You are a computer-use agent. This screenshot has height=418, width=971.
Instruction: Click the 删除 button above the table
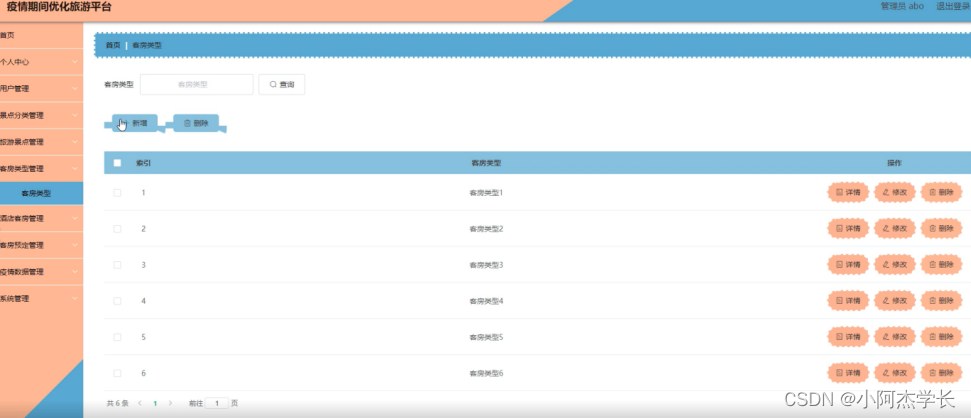pos(196,123)
